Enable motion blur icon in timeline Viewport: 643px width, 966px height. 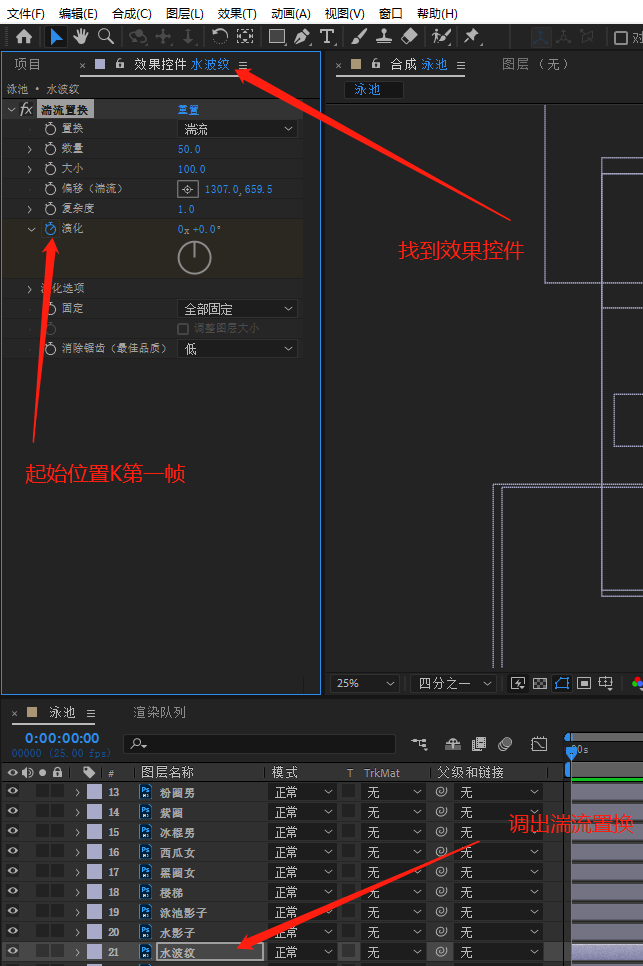(x=505, y=744)
